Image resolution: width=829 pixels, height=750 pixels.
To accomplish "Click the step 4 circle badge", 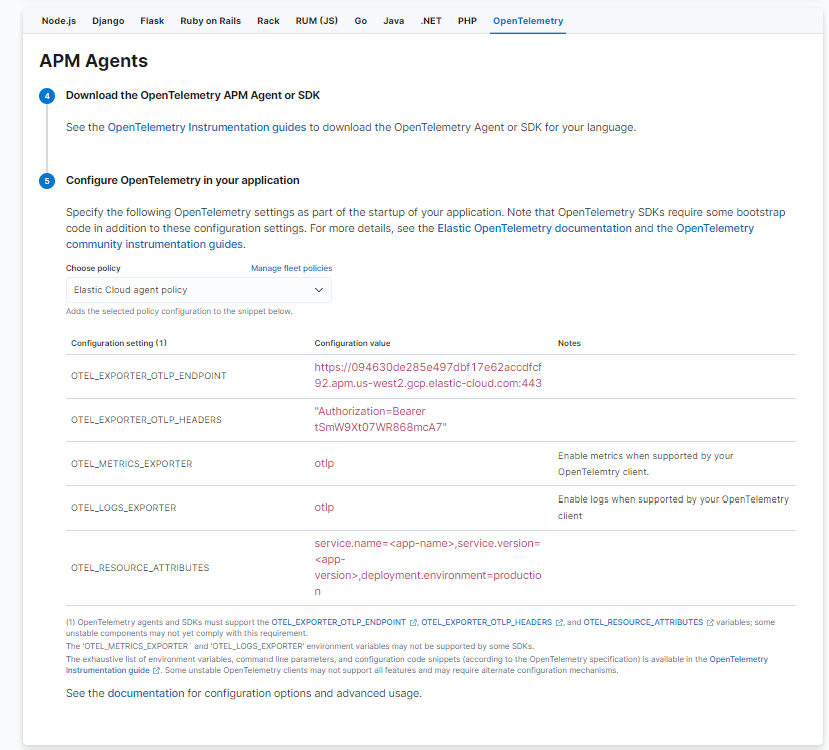I will tap(47, 96).
